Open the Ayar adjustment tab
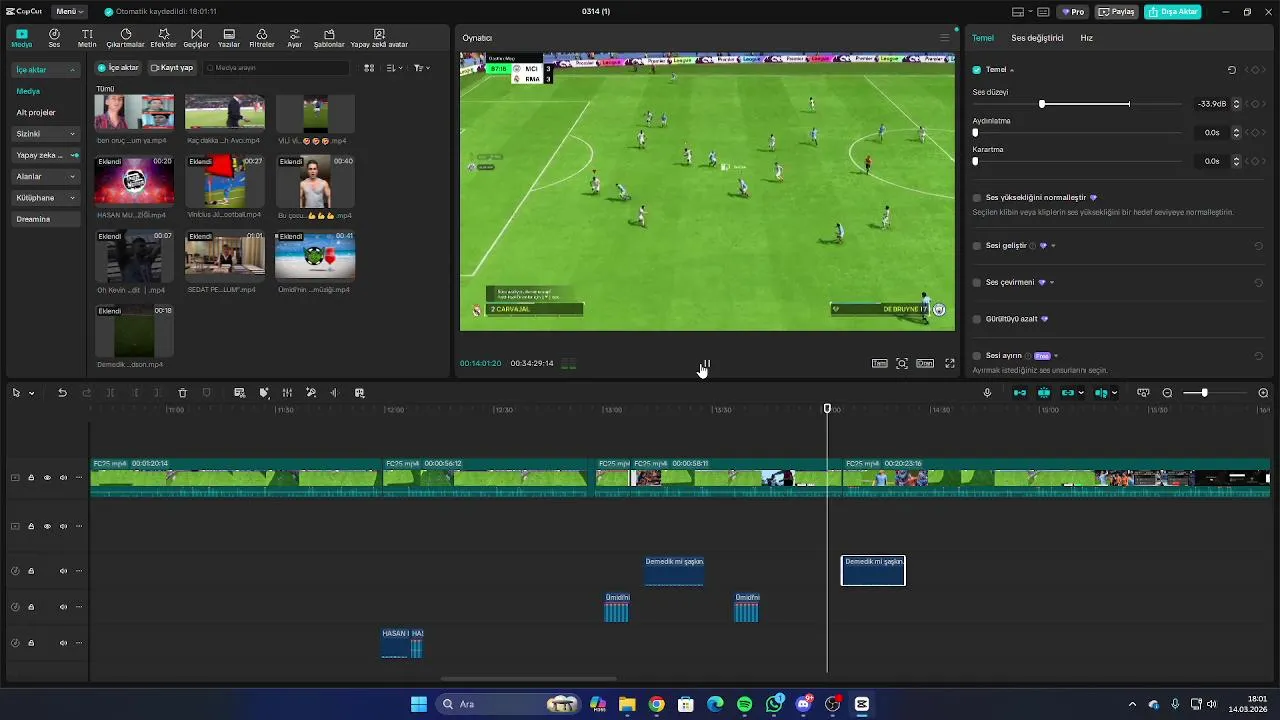The image size is (1280, 720). click(295, 38)
